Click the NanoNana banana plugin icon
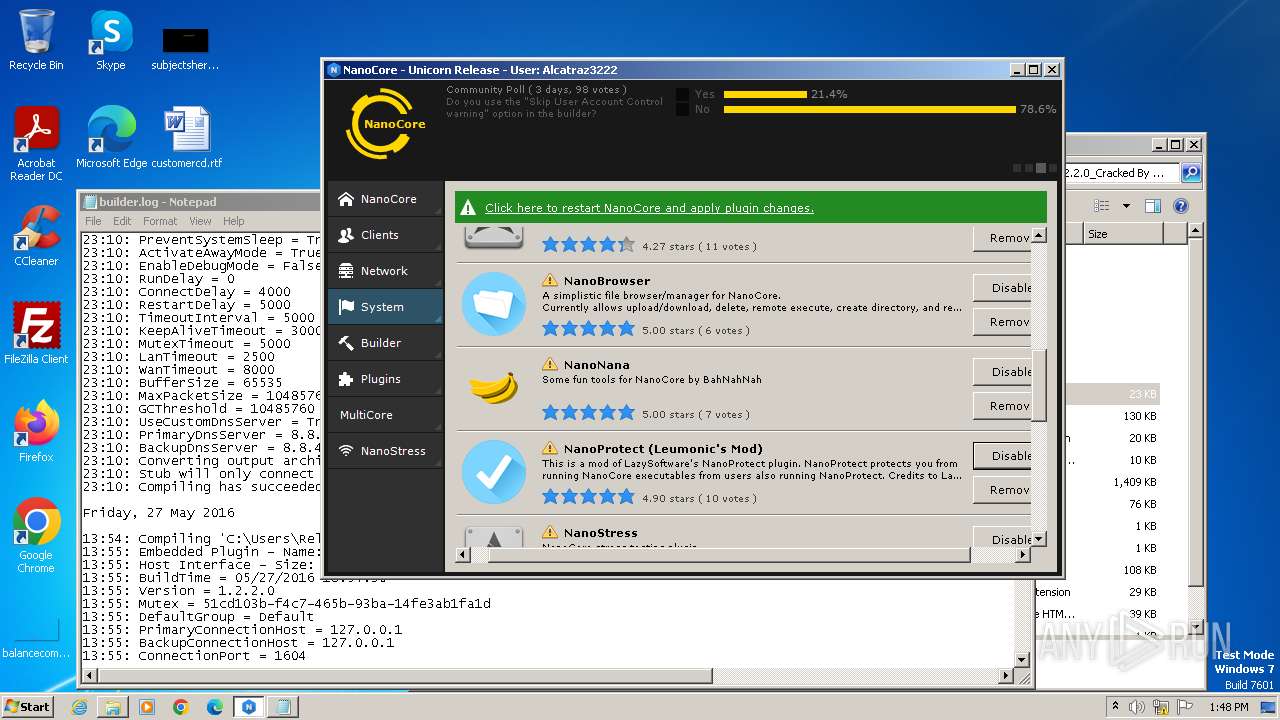Viewport: 1280px width, 720px height. click(x=494, y=388)
